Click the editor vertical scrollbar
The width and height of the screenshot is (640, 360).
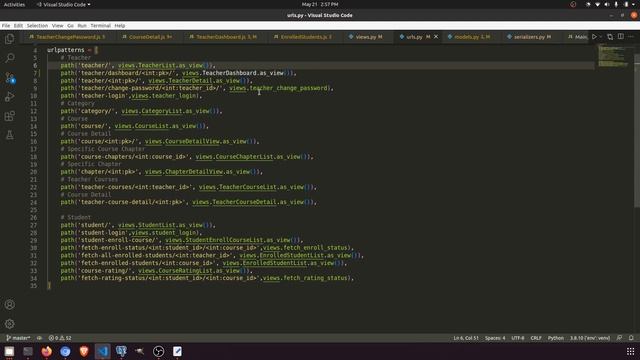(637, 131)
